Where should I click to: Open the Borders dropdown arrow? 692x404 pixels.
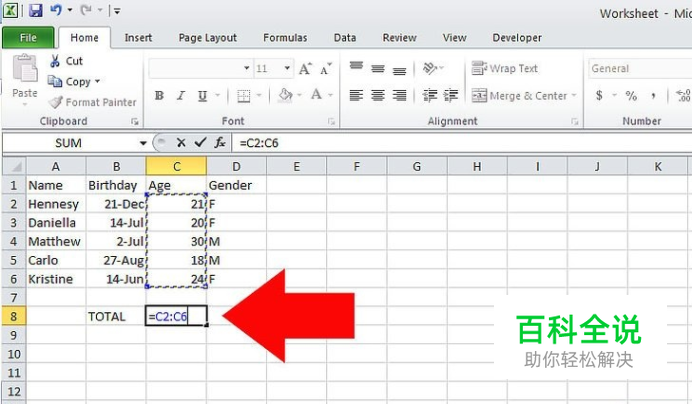click(259, 95)
